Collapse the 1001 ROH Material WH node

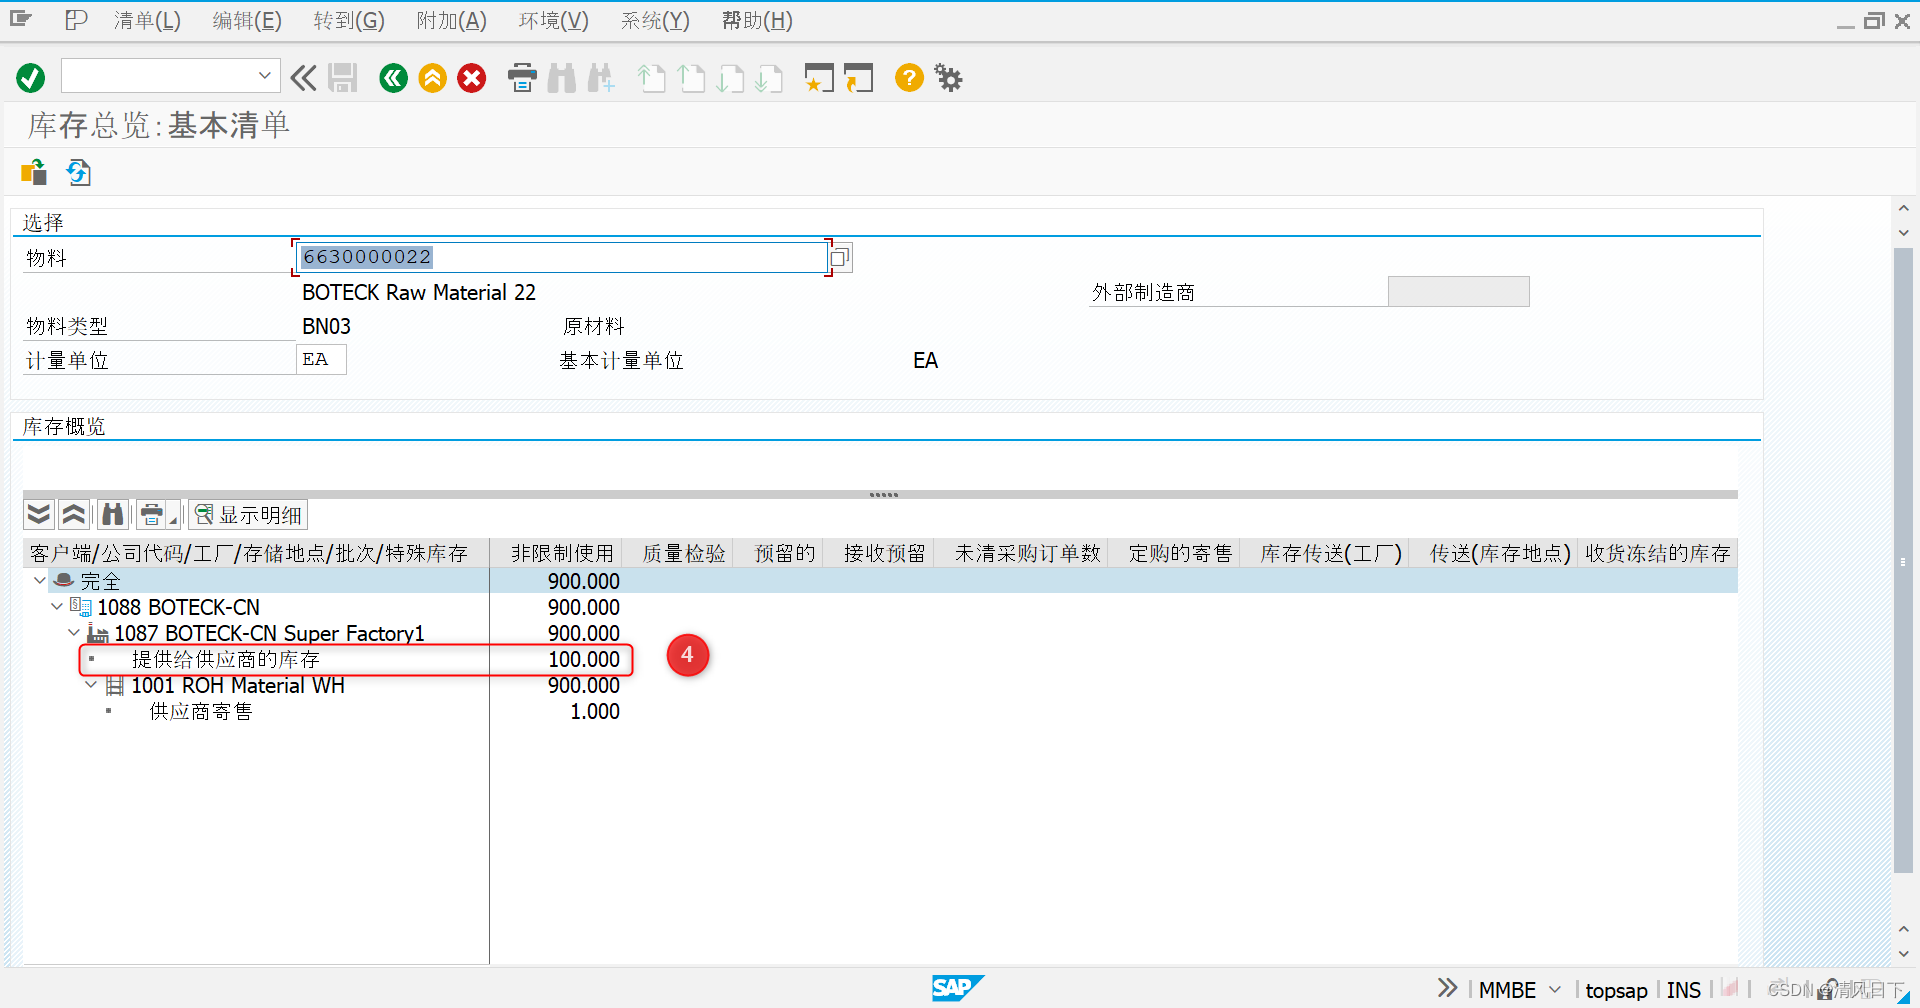(x=91, y=684)
